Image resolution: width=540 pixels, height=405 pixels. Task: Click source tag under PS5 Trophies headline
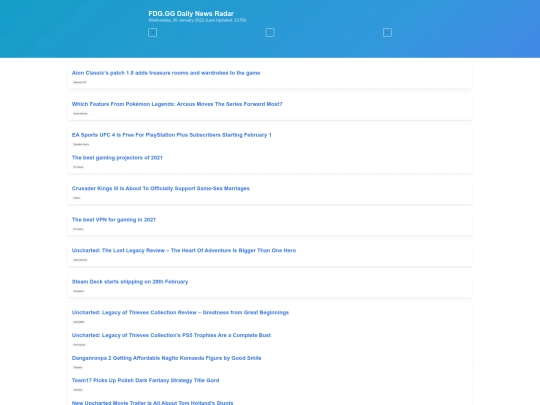80,345
